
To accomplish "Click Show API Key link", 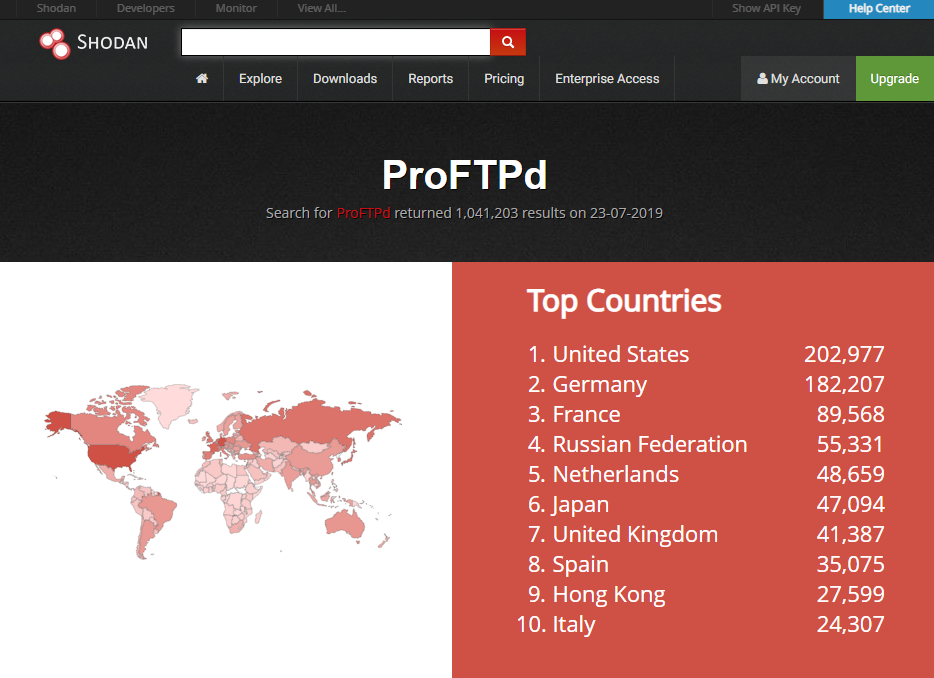I will click(766, 8).
